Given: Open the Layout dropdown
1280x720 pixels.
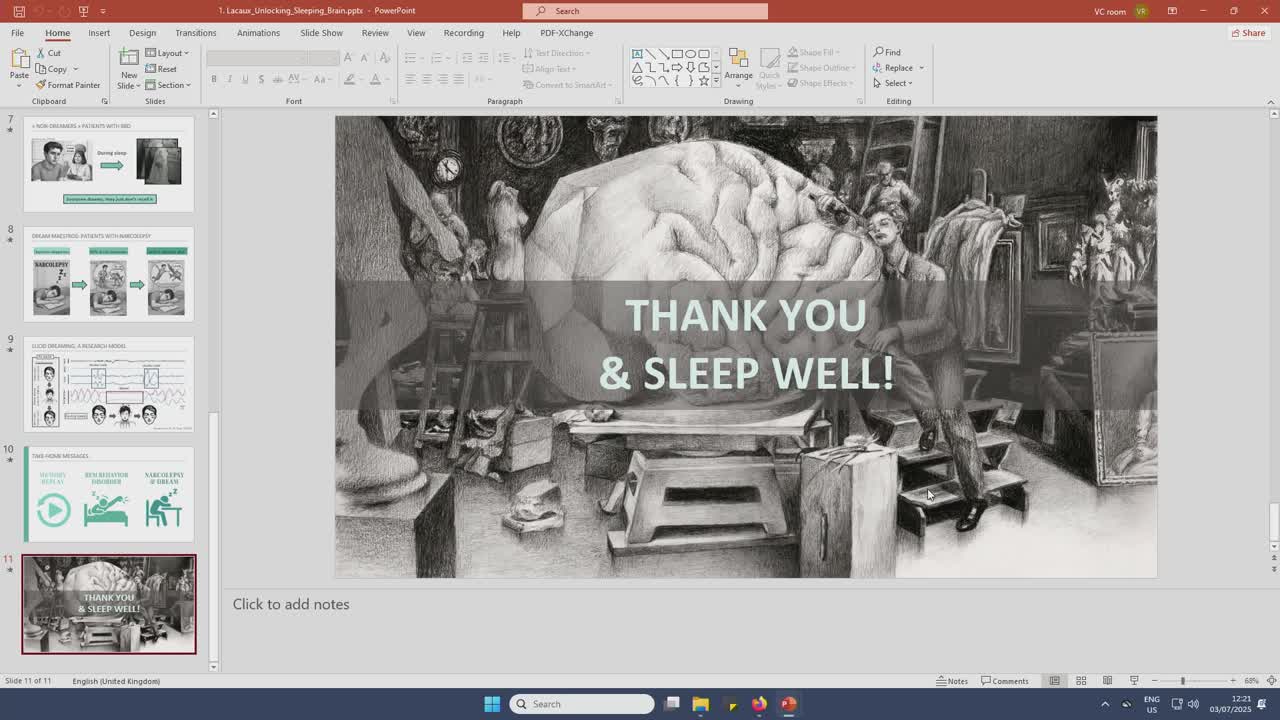Looking at the screenshot, I should (167, 53).
